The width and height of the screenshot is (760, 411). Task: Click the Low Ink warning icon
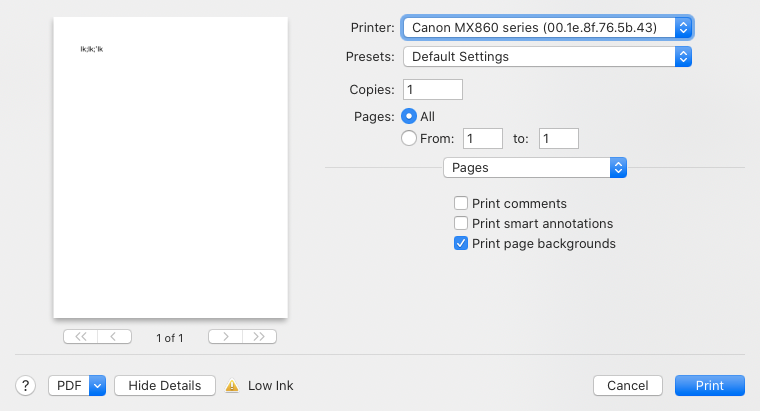pos(232,385)
